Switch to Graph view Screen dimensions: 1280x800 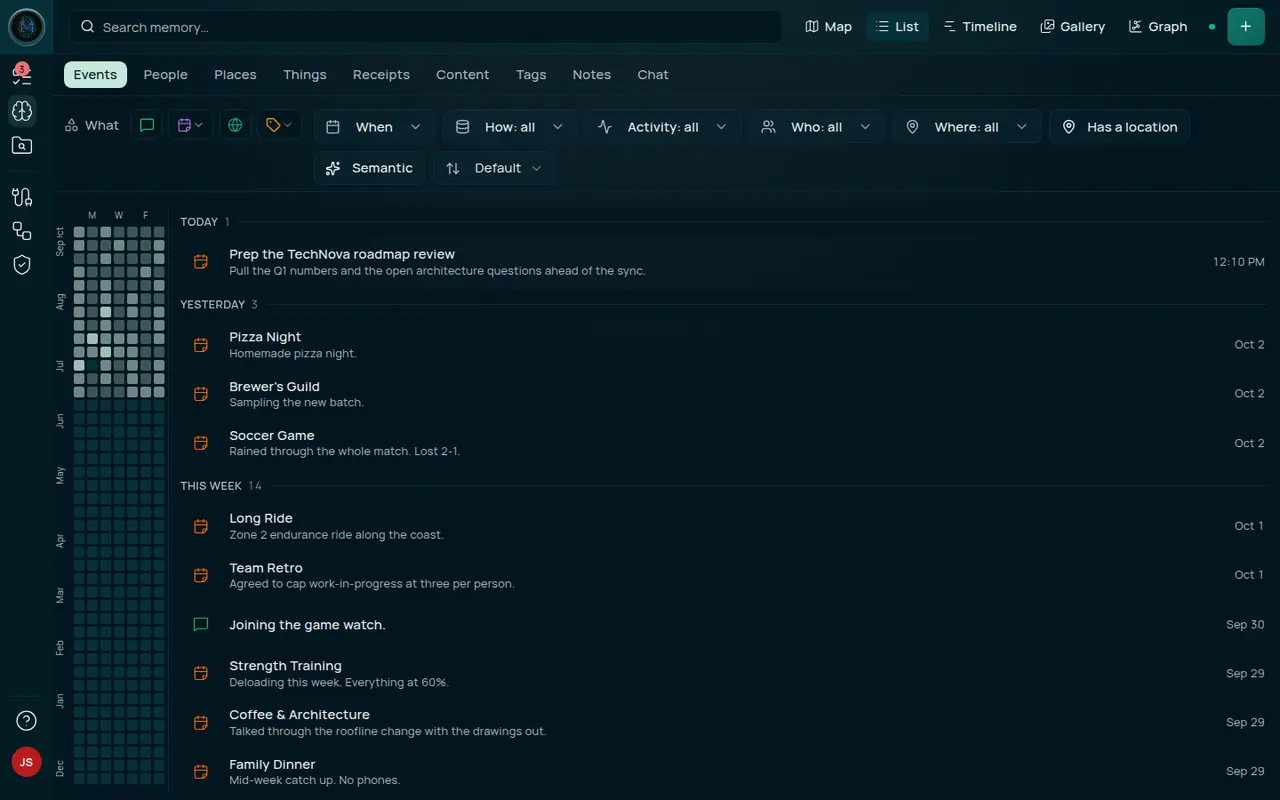1158,27
